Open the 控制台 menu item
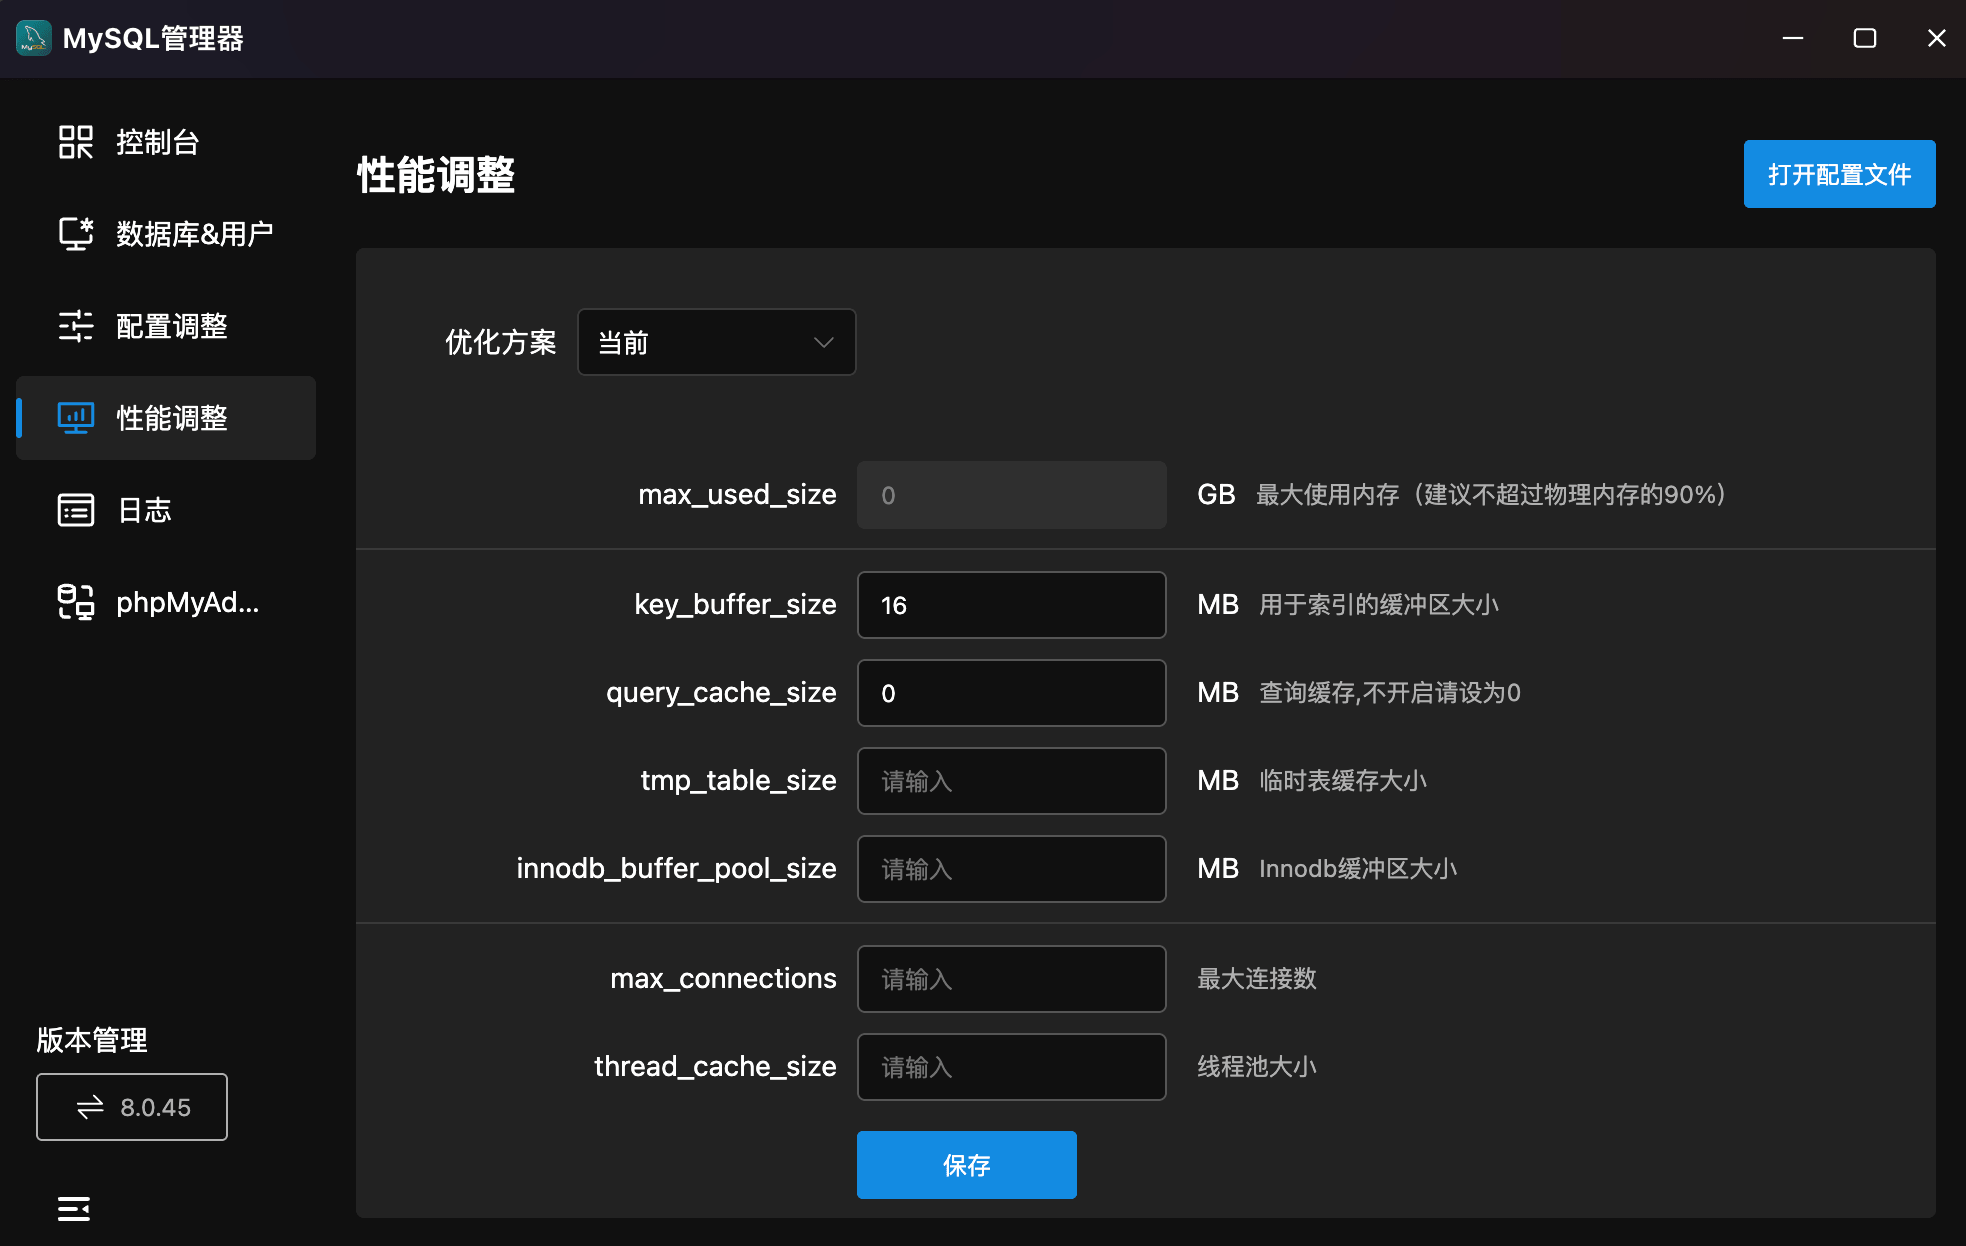1966x1246 pixels. 166,142
